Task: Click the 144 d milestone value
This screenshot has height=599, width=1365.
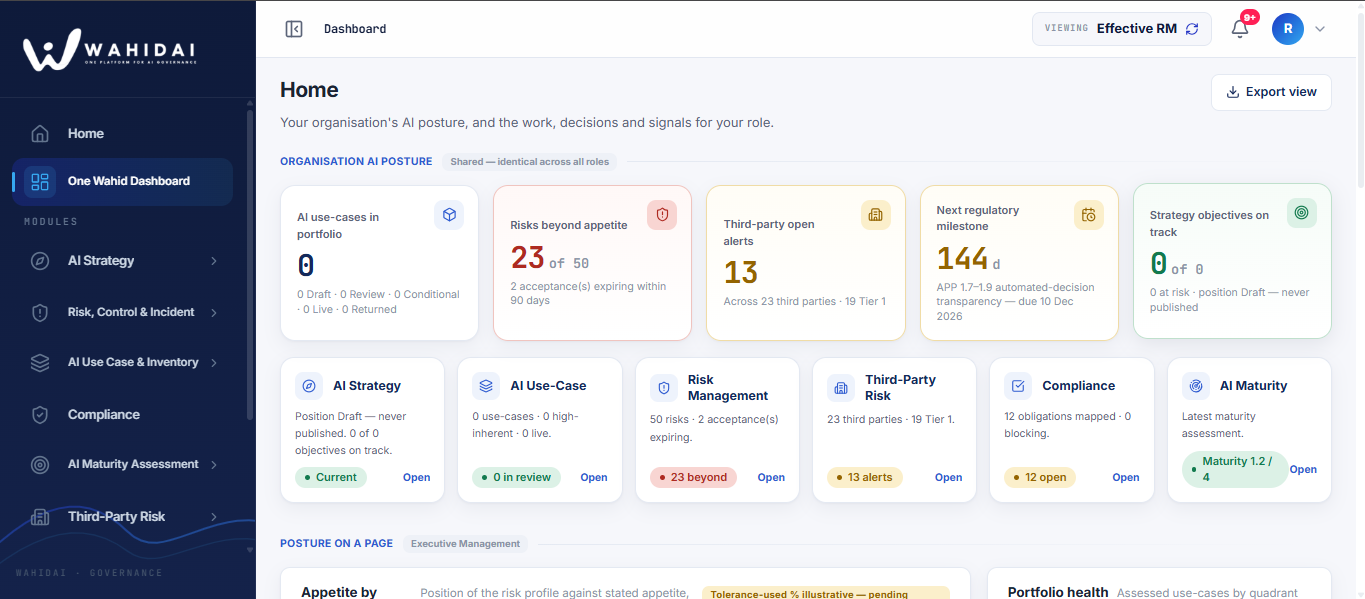Action: pyautogui.click(x=968, y=260)
